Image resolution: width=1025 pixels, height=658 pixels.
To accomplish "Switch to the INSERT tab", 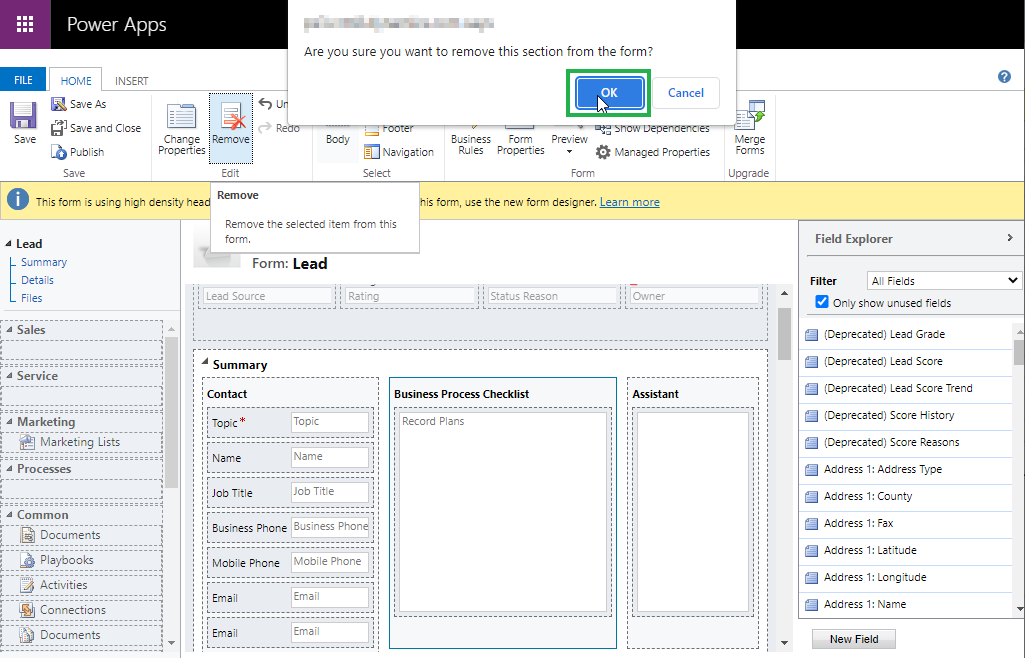I will tap(131, 80).
